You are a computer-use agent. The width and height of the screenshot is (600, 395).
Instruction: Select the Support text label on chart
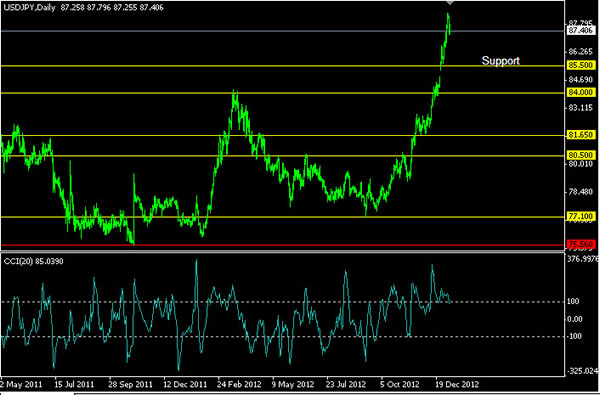point(501,60)
